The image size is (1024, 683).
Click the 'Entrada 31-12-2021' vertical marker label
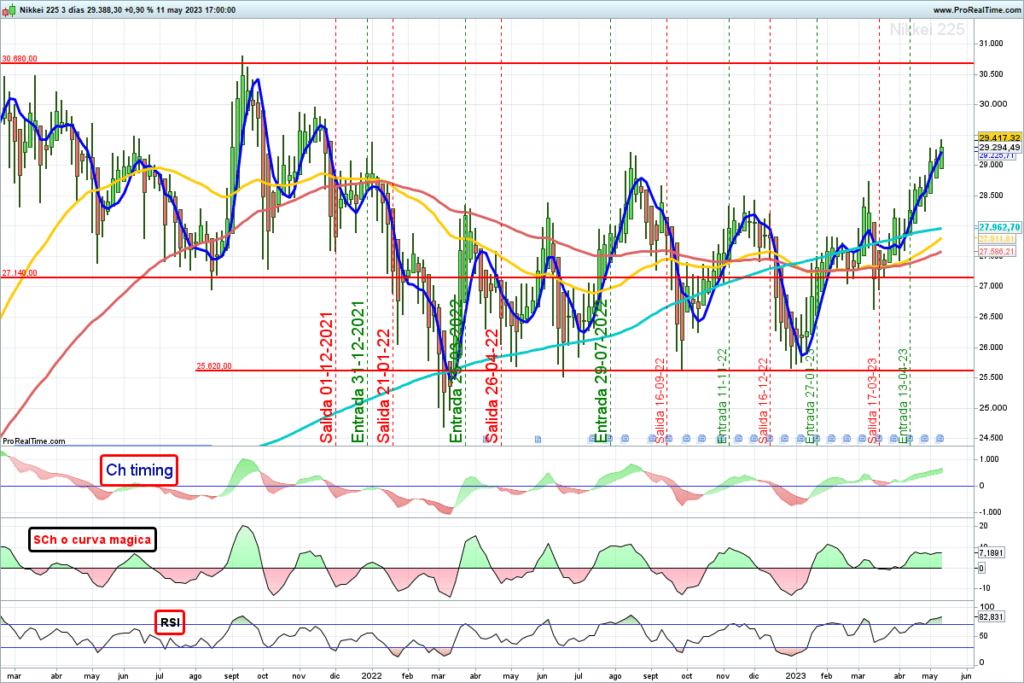358,372
